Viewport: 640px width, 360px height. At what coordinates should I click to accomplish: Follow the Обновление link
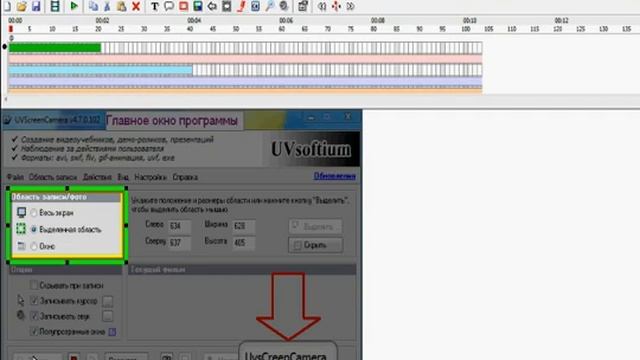click(334, 176)
